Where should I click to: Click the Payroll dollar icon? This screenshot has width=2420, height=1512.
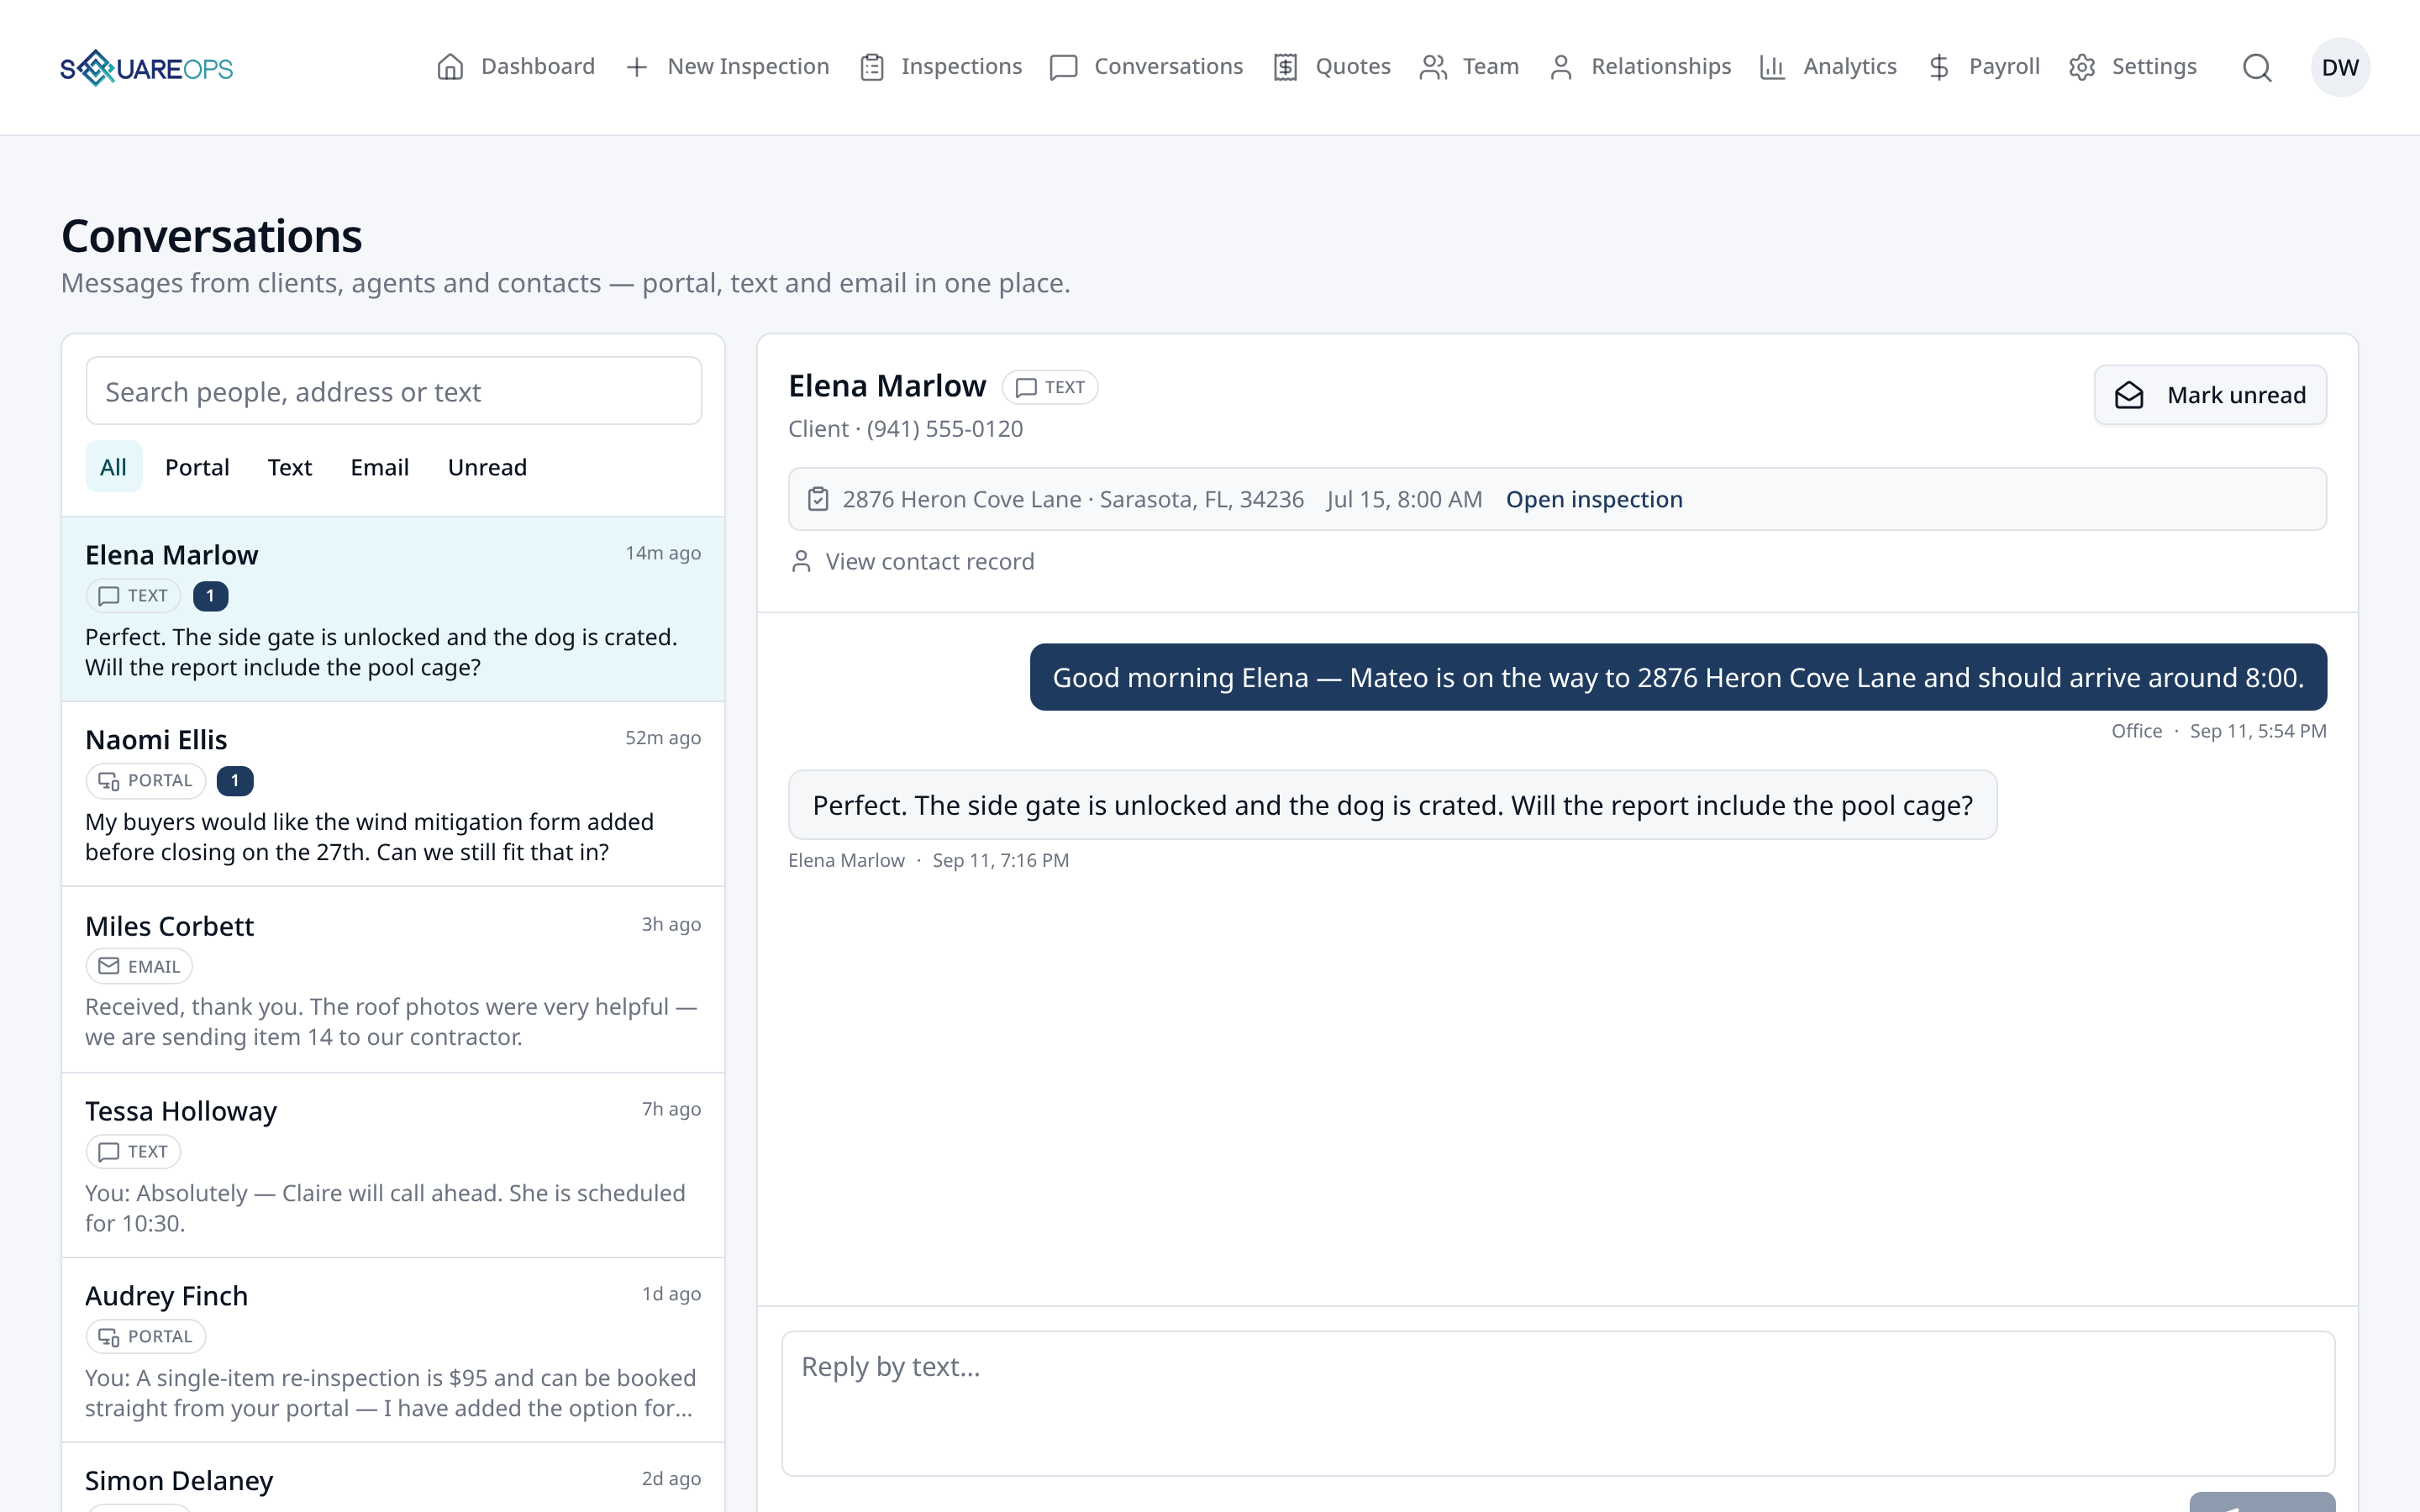1939,67
